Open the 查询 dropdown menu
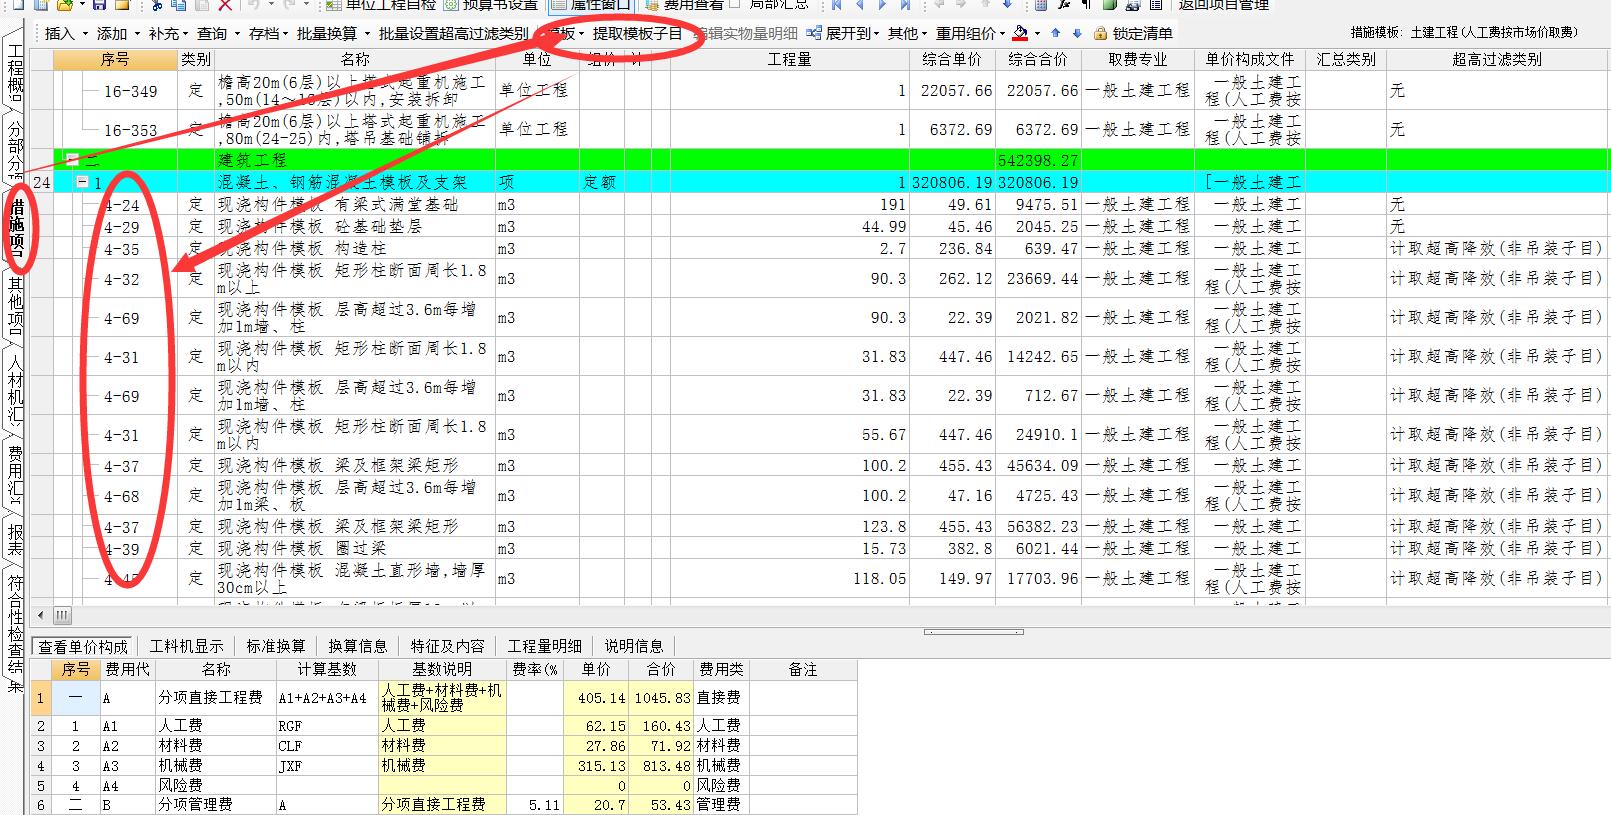The height and width of the screenshot is (815, 1611). (x=218, y=33)
